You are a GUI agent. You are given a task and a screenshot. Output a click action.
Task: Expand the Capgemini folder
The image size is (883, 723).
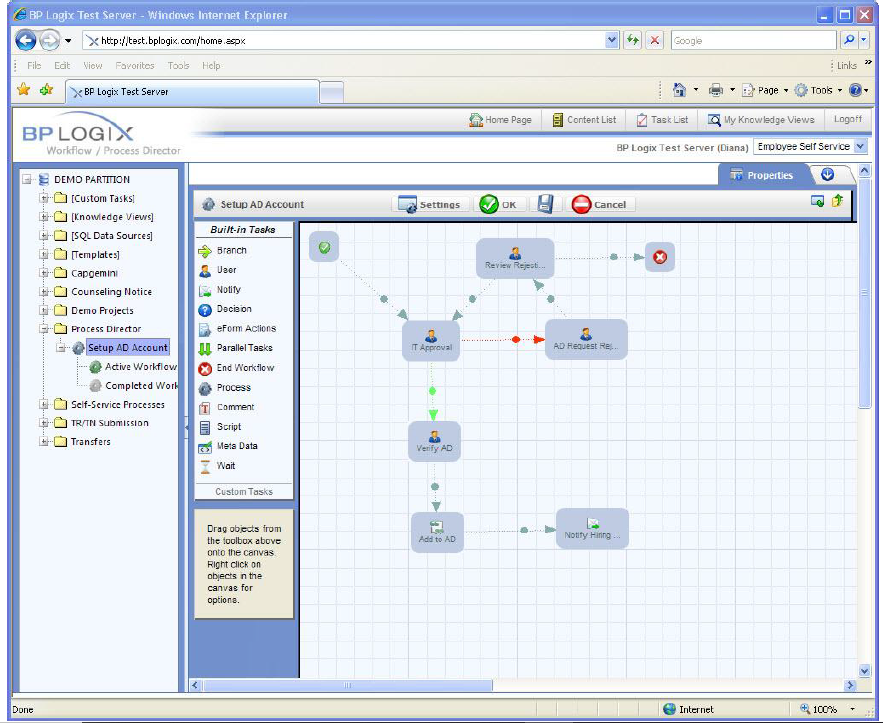pyautogui.click(x=44, y=273)
